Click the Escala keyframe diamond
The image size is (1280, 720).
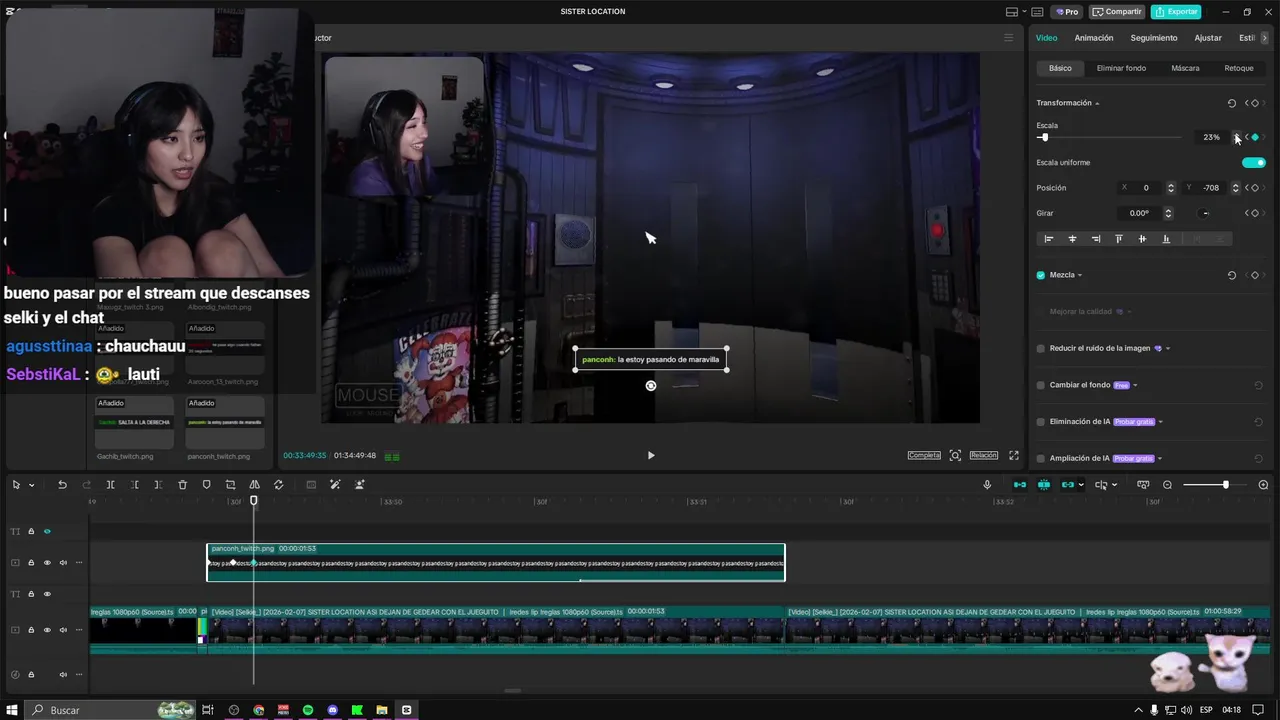(x=1255, y=137)
